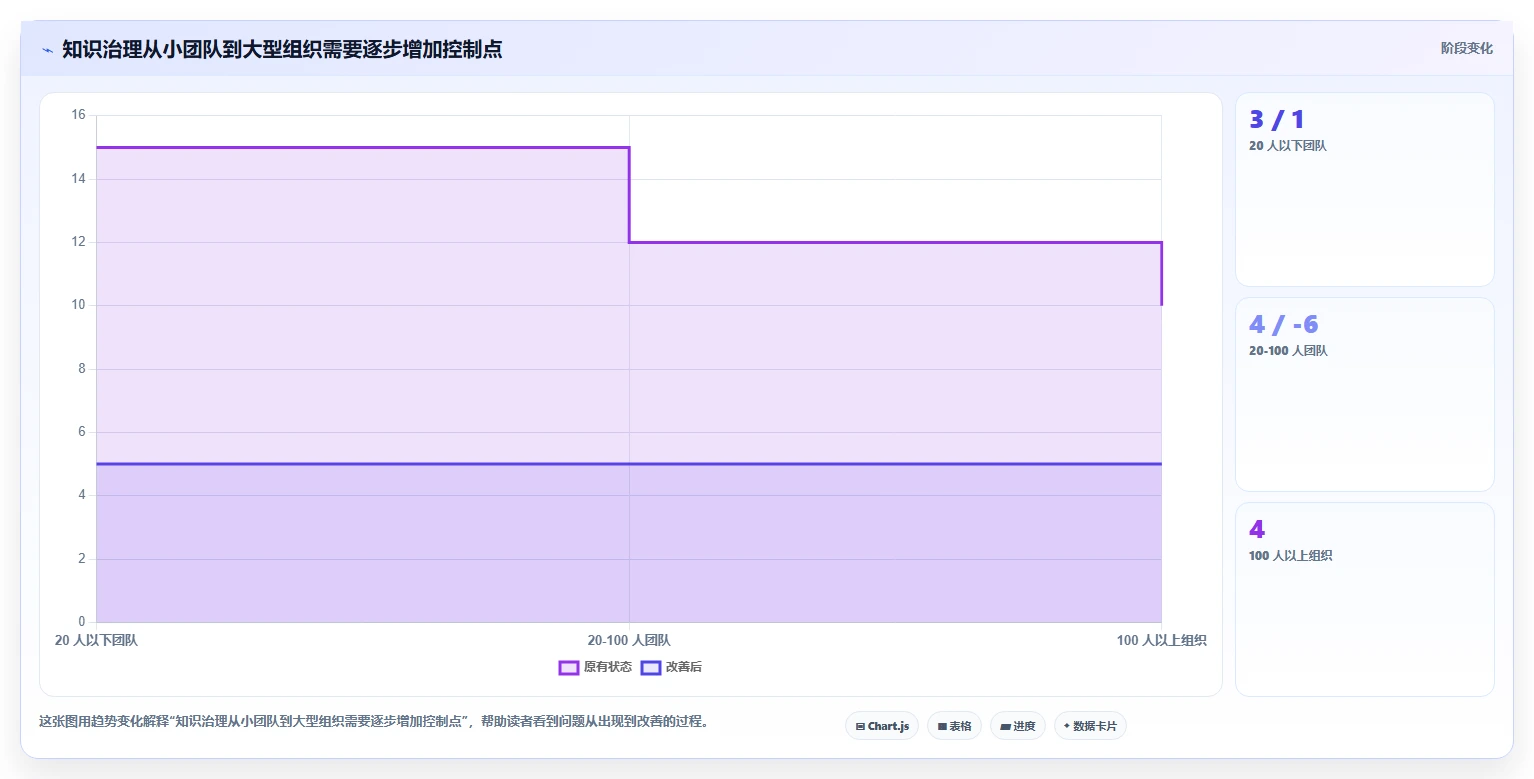Click the chart icon beside the title
This screenshot has width=1534, height=779.
[x=47, y=50]
